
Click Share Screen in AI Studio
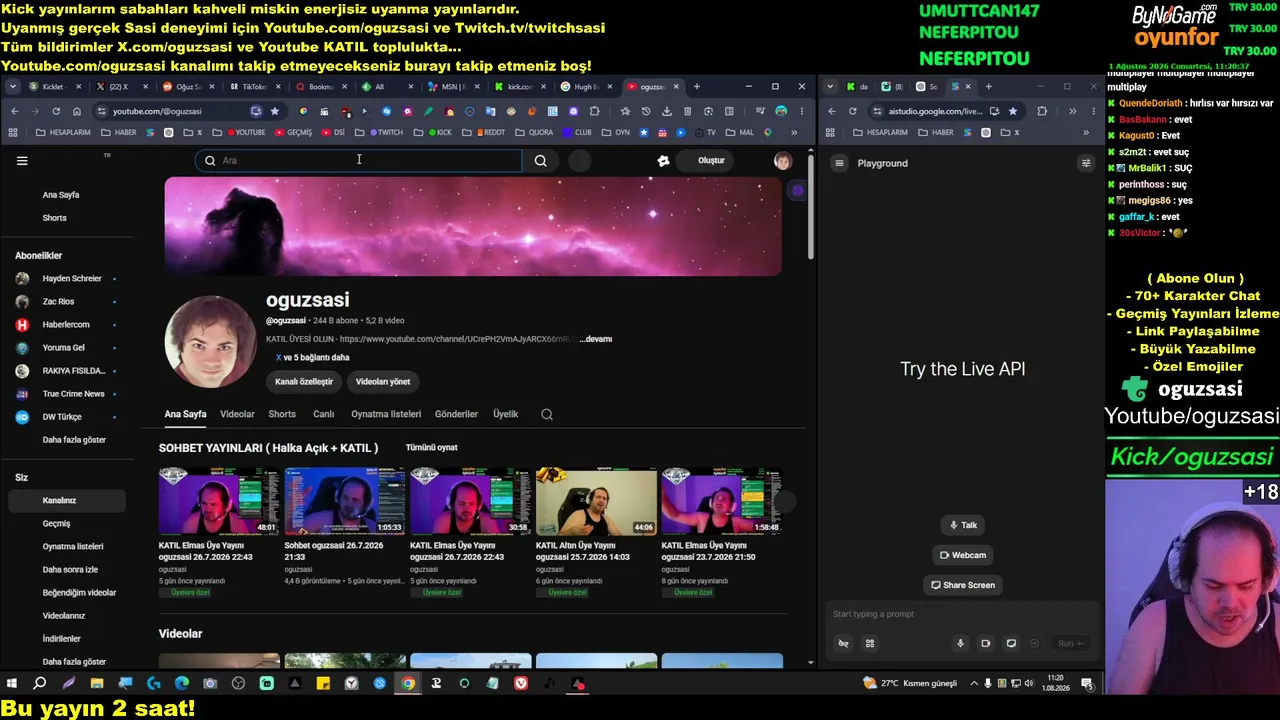click(x=962, y=585)
